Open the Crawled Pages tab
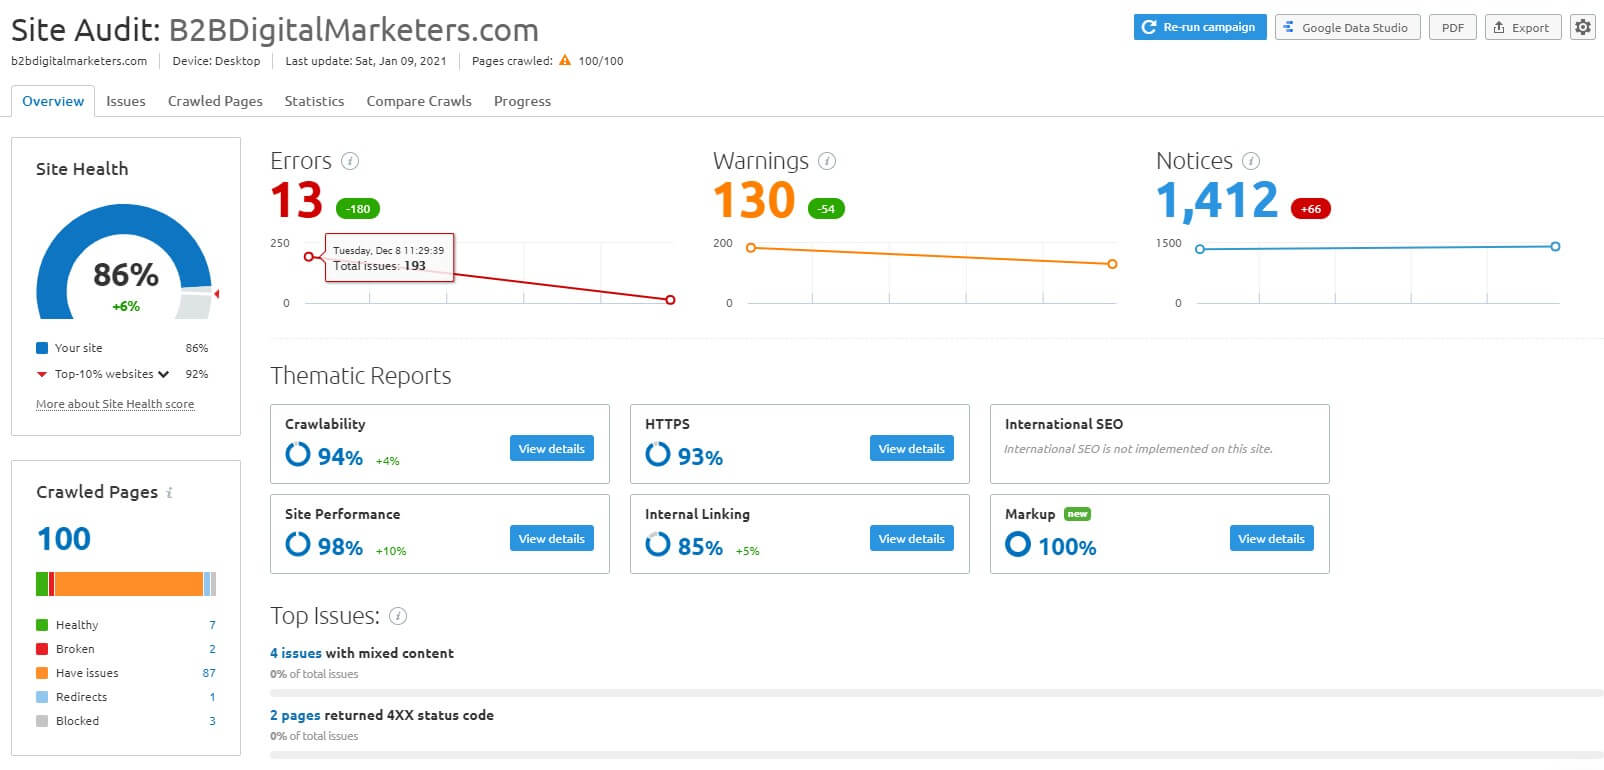The height and width of the screenshot is (770, 1604). 215,101
